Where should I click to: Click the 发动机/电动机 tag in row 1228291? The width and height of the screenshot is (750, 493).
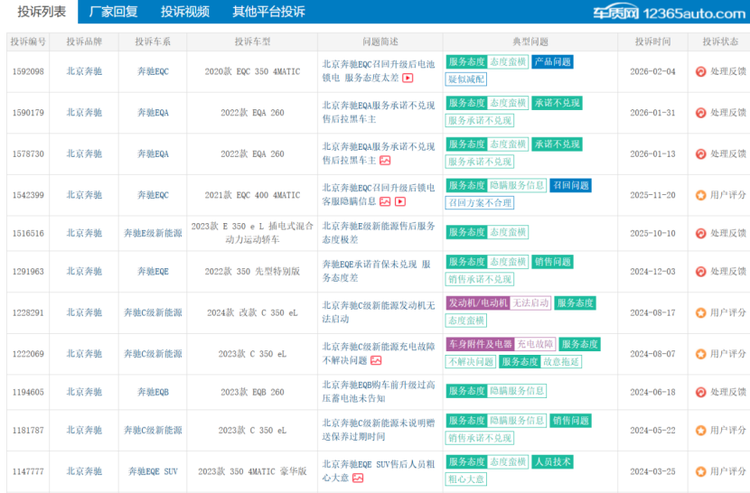click(478, 303)
